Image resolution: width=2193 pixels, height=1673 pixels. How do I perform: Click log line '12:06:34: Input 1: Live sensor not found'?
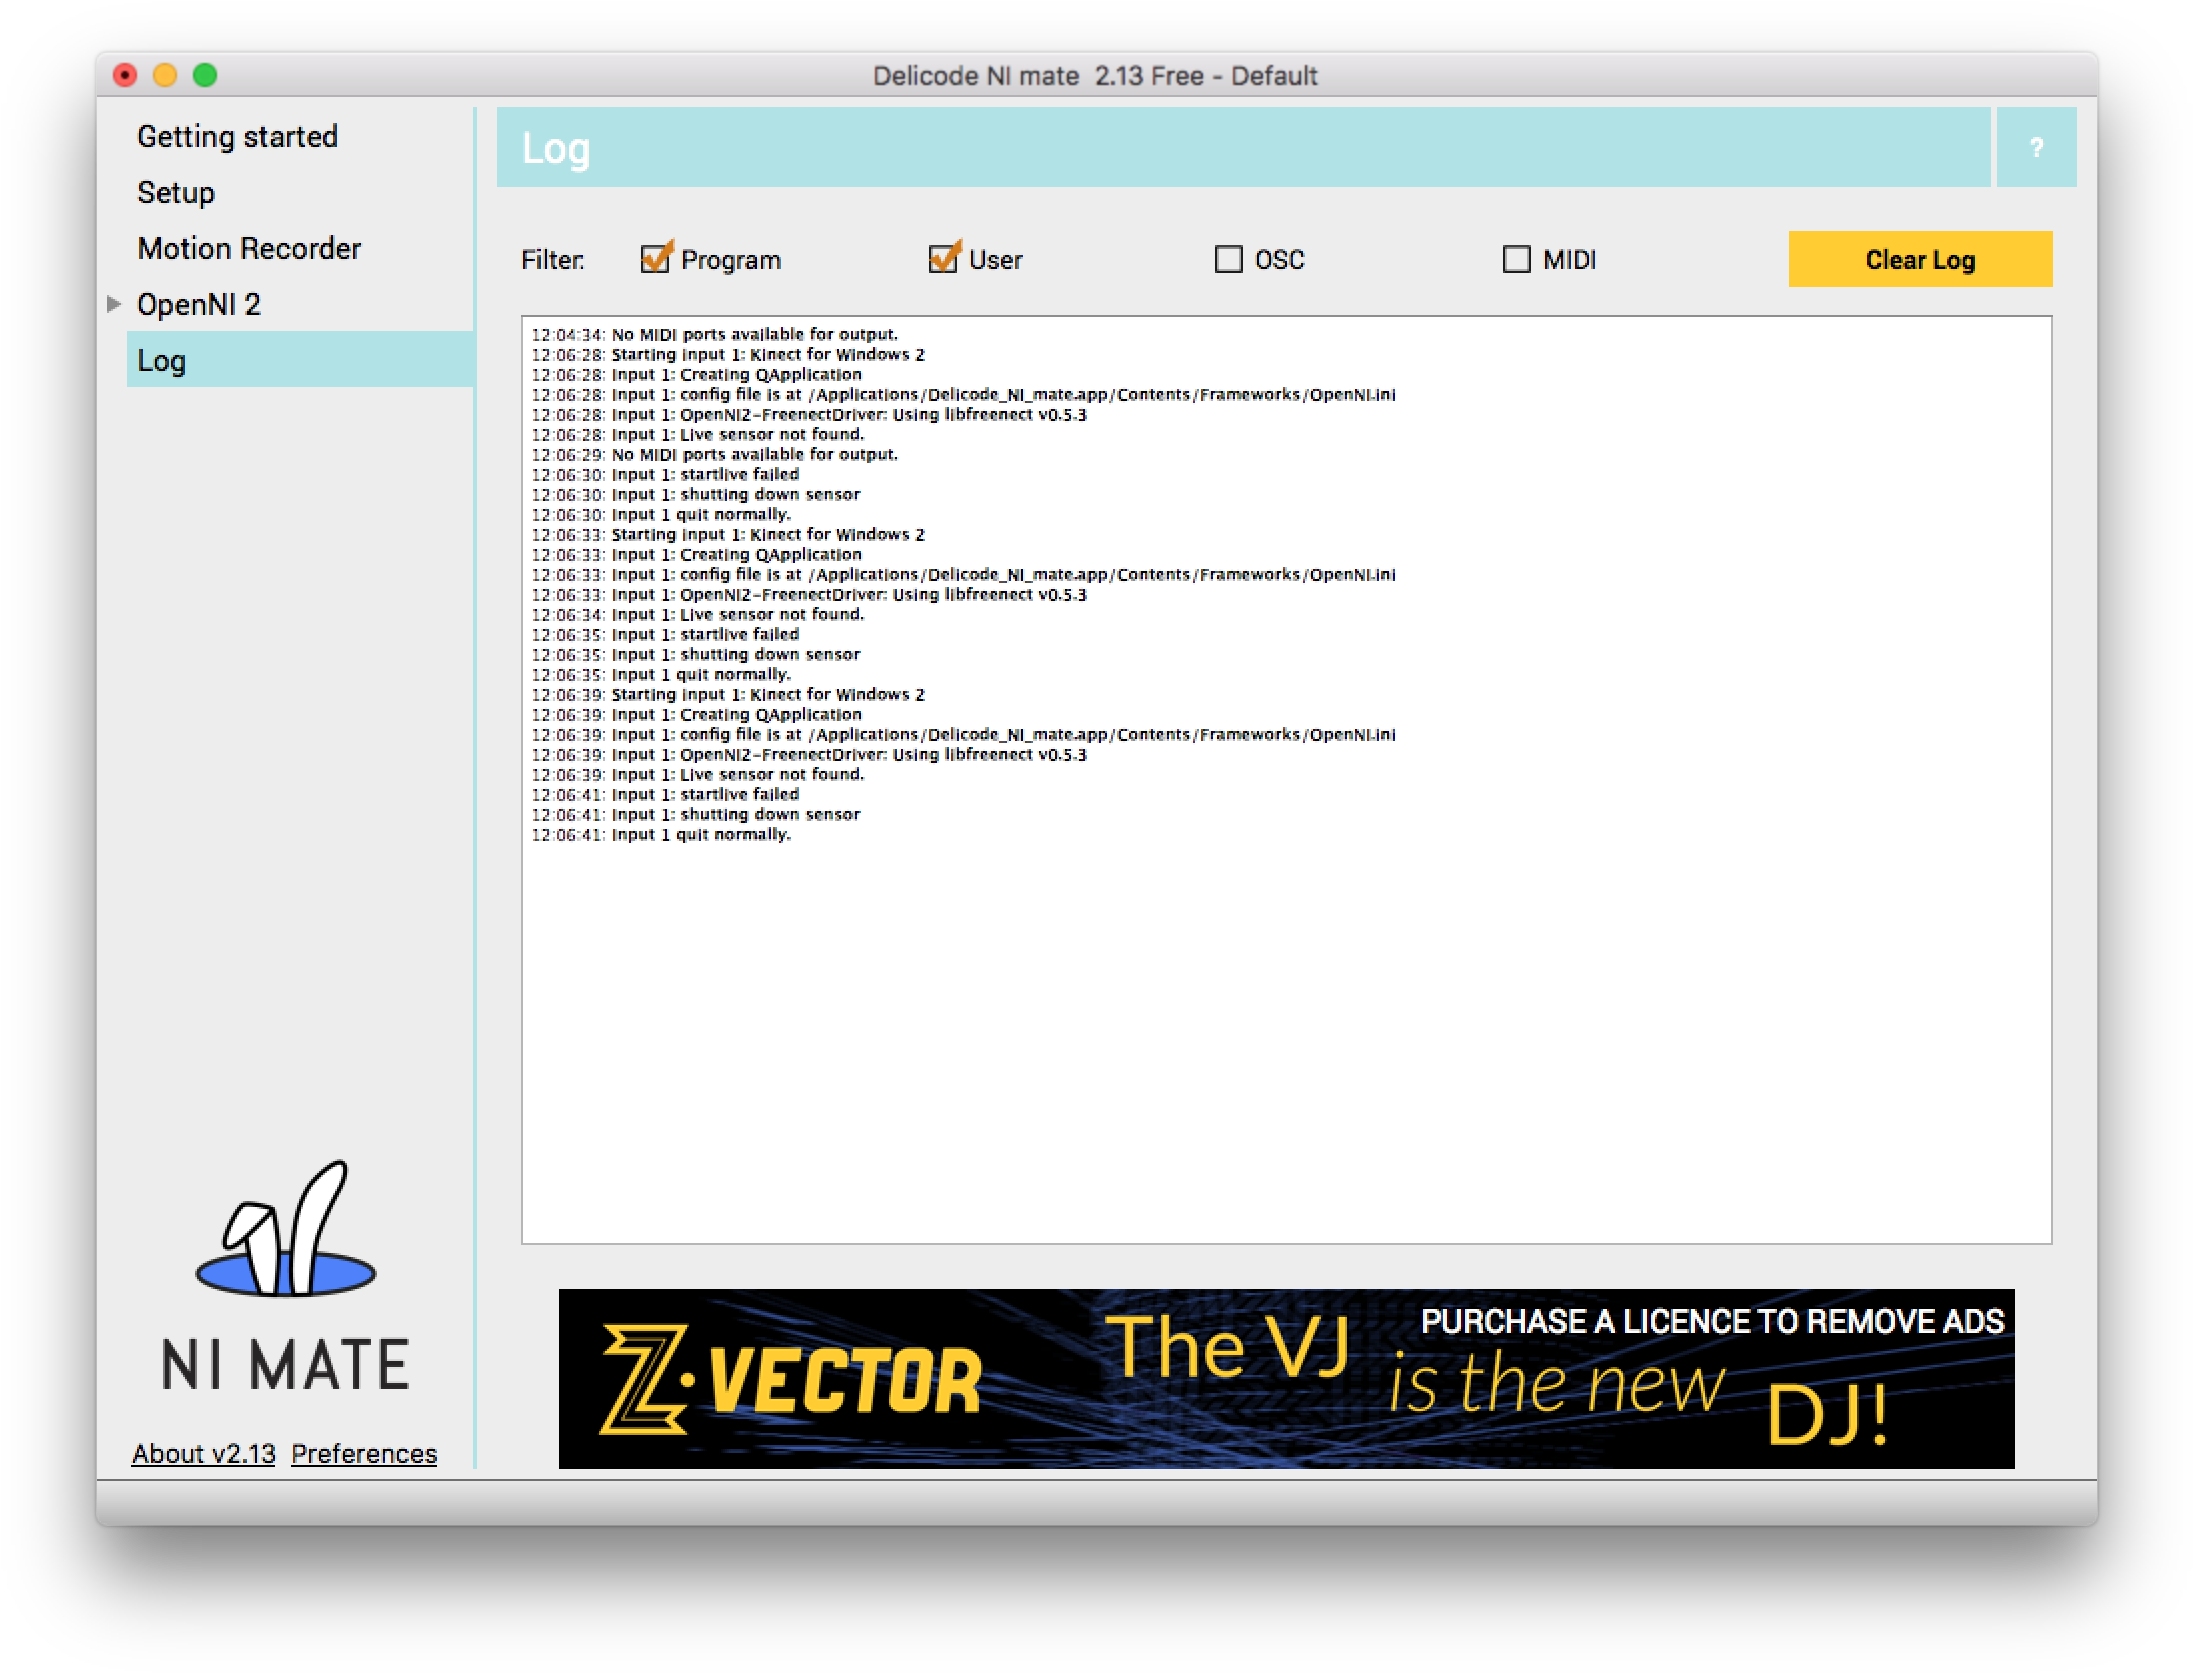697,614
